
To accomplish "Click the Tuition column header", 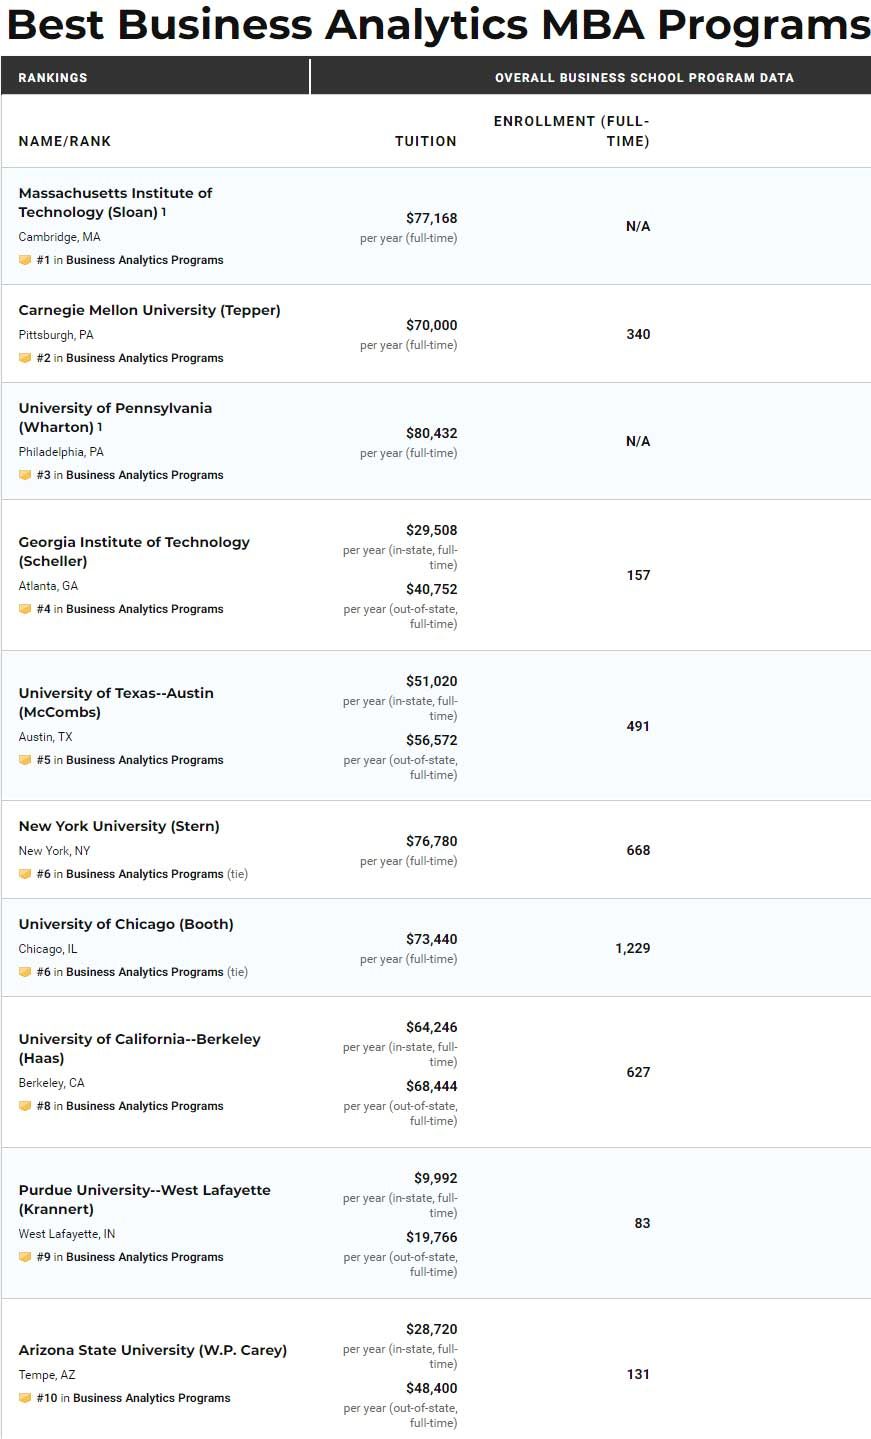I will [x=425, y=141].
